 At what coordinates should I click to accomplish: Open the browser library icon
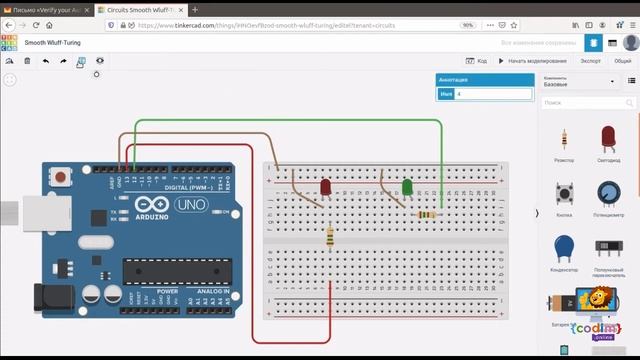pyautogui.click(x=576, y=25)
